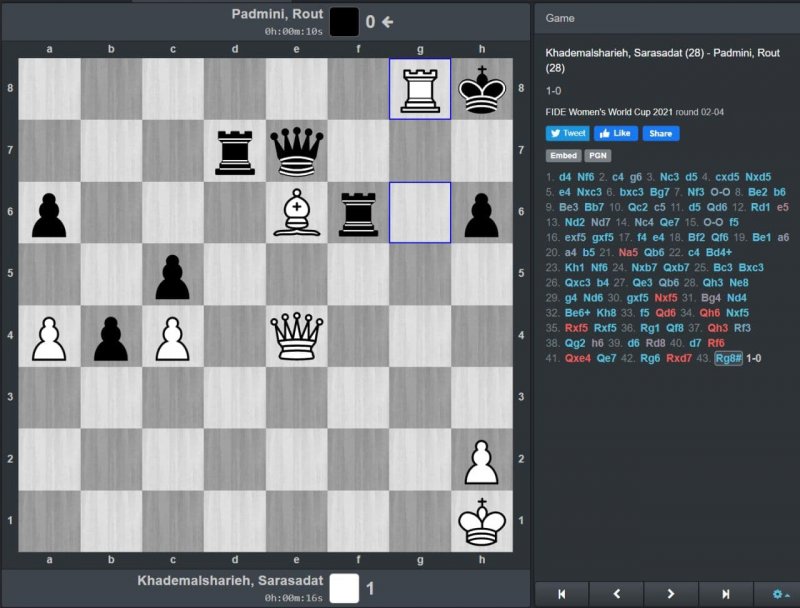Viewport: 800px width, 608px height.
Task: Click the Facebook Like button
Action: (x=616, y=133)
